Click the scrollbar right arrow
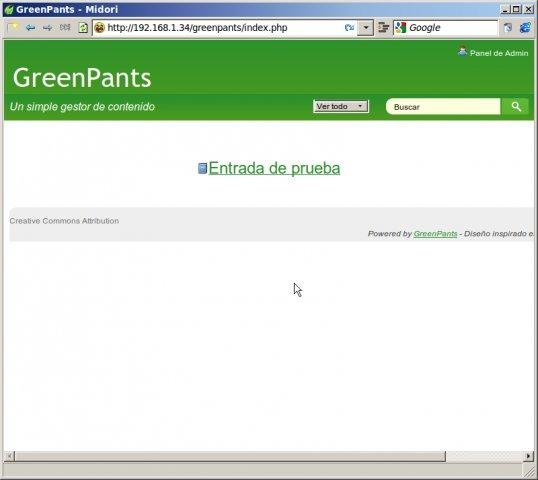This screenshot has height=480, width=538. click(x=529, y=456)
